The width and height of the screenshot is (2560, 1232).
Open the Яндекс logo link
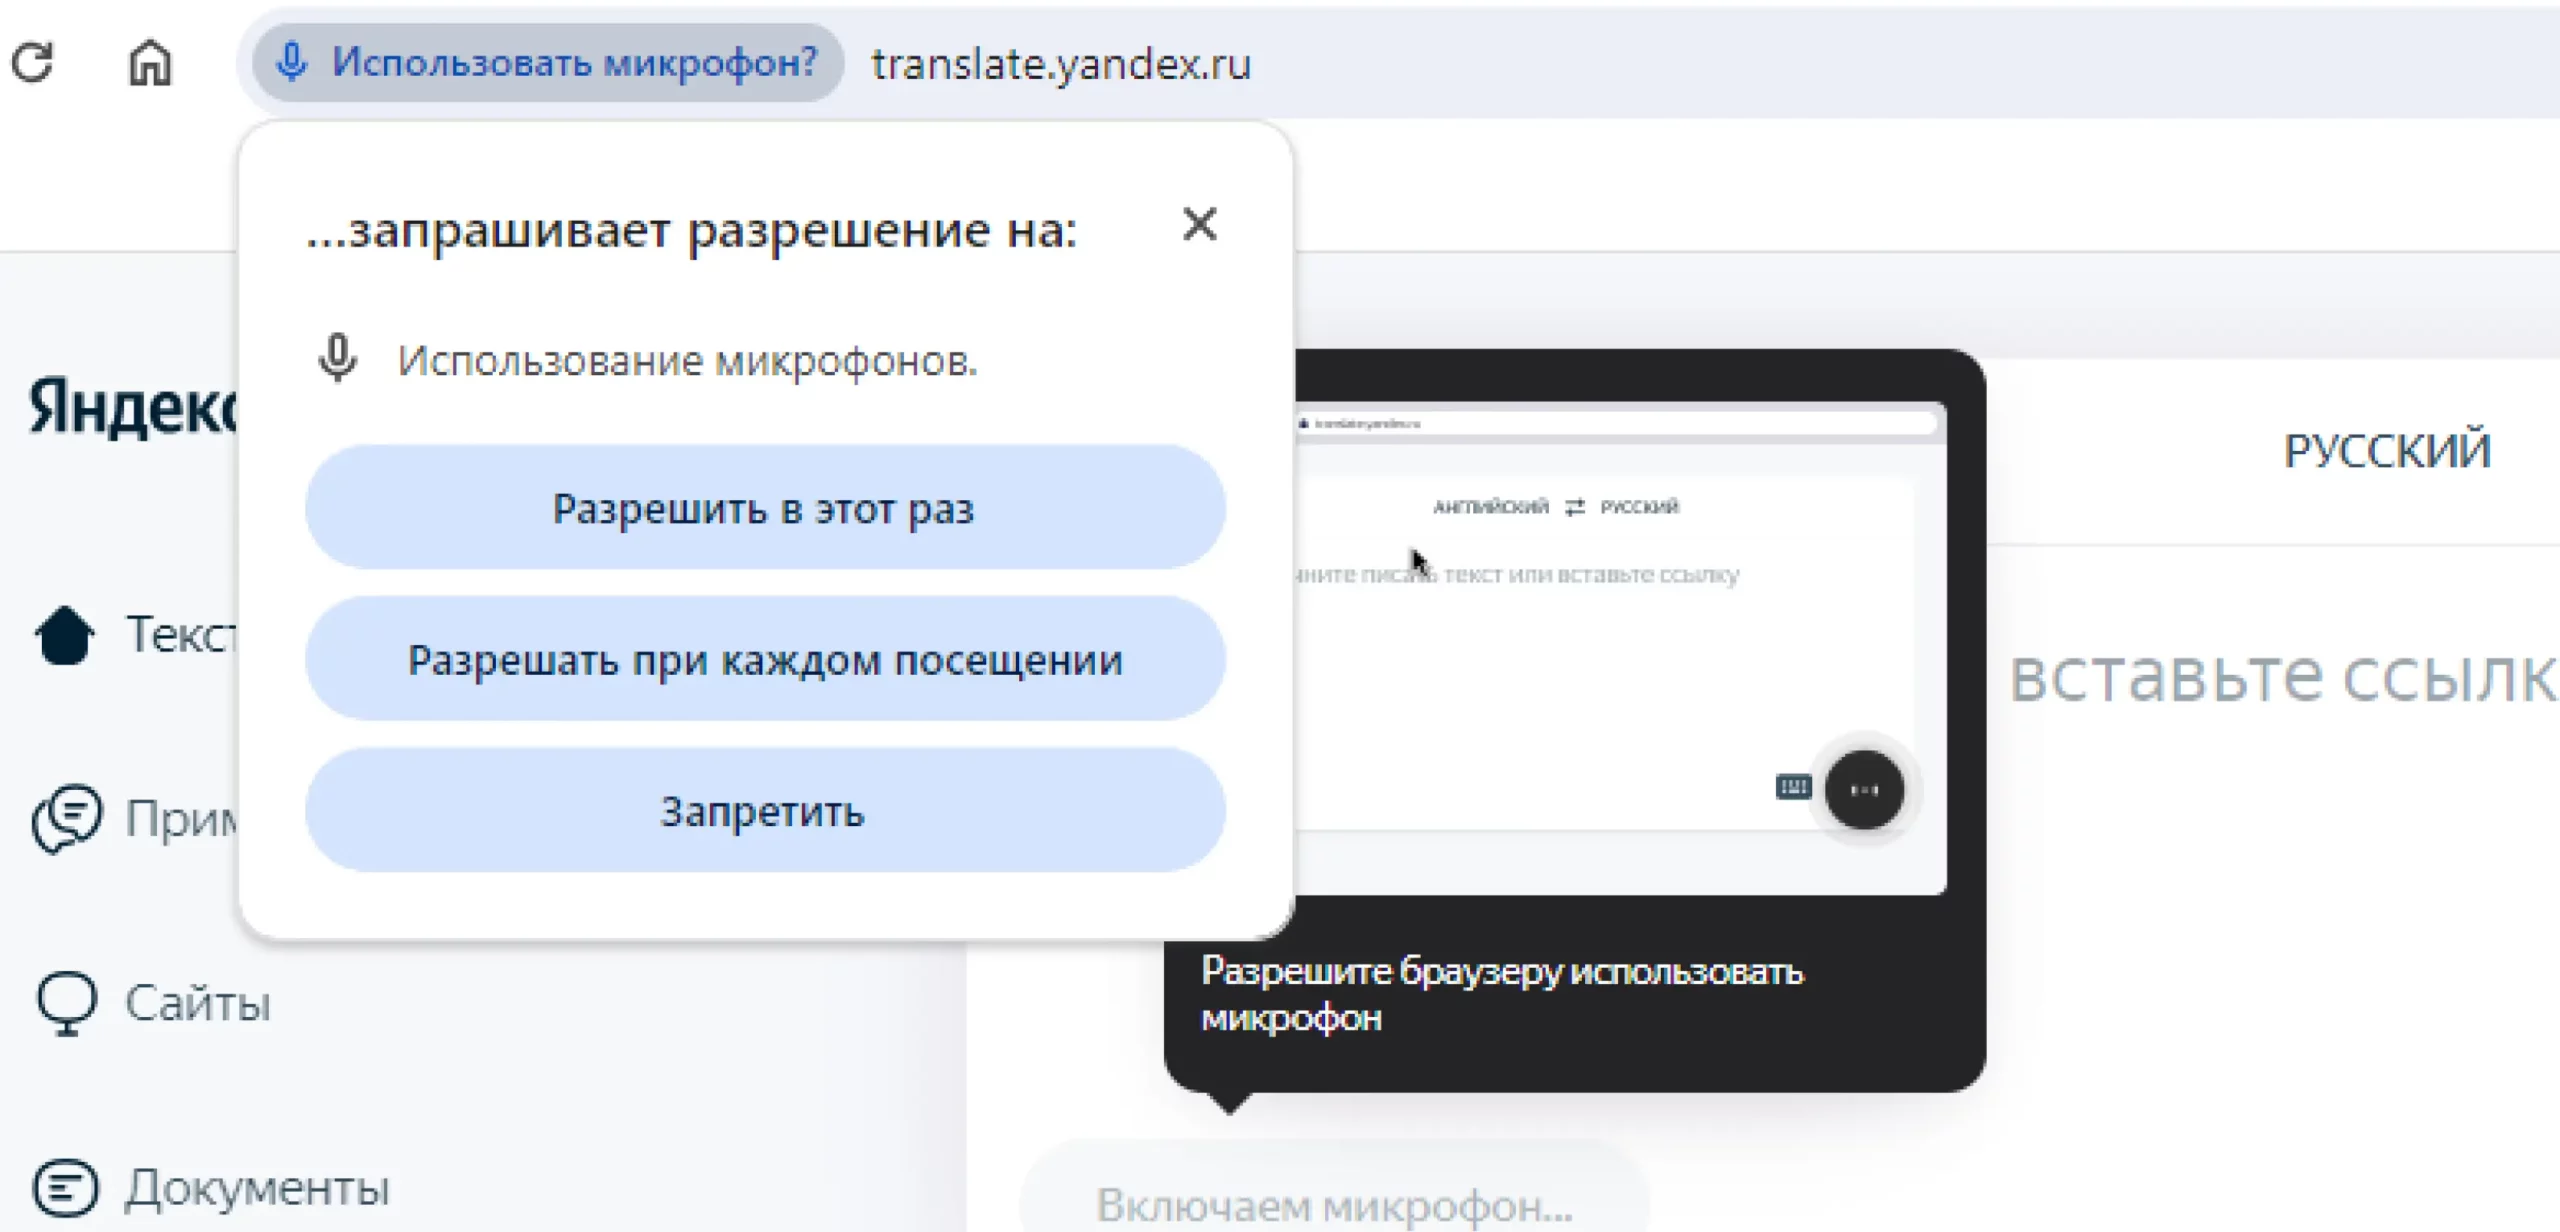click(130, 408)
